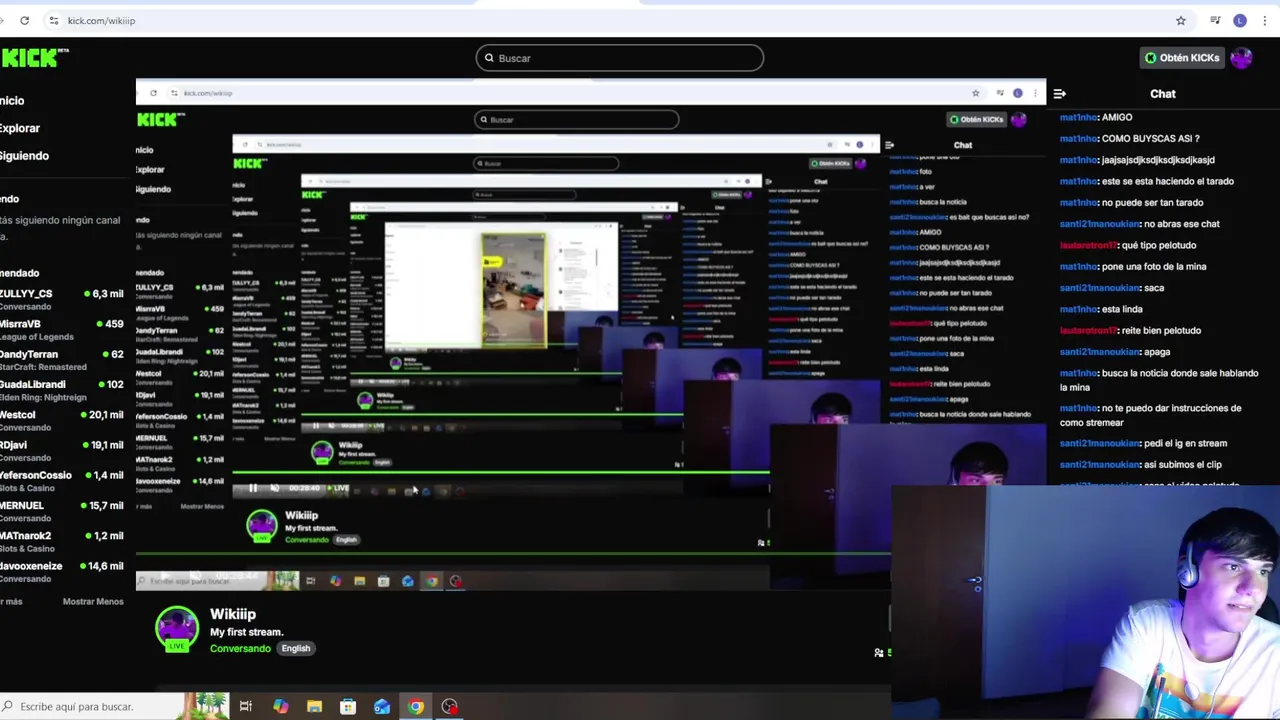The height and width of the screenshot is (720, 1280).
Task: Open Task View from the taskbar
Action: (246, 706)
